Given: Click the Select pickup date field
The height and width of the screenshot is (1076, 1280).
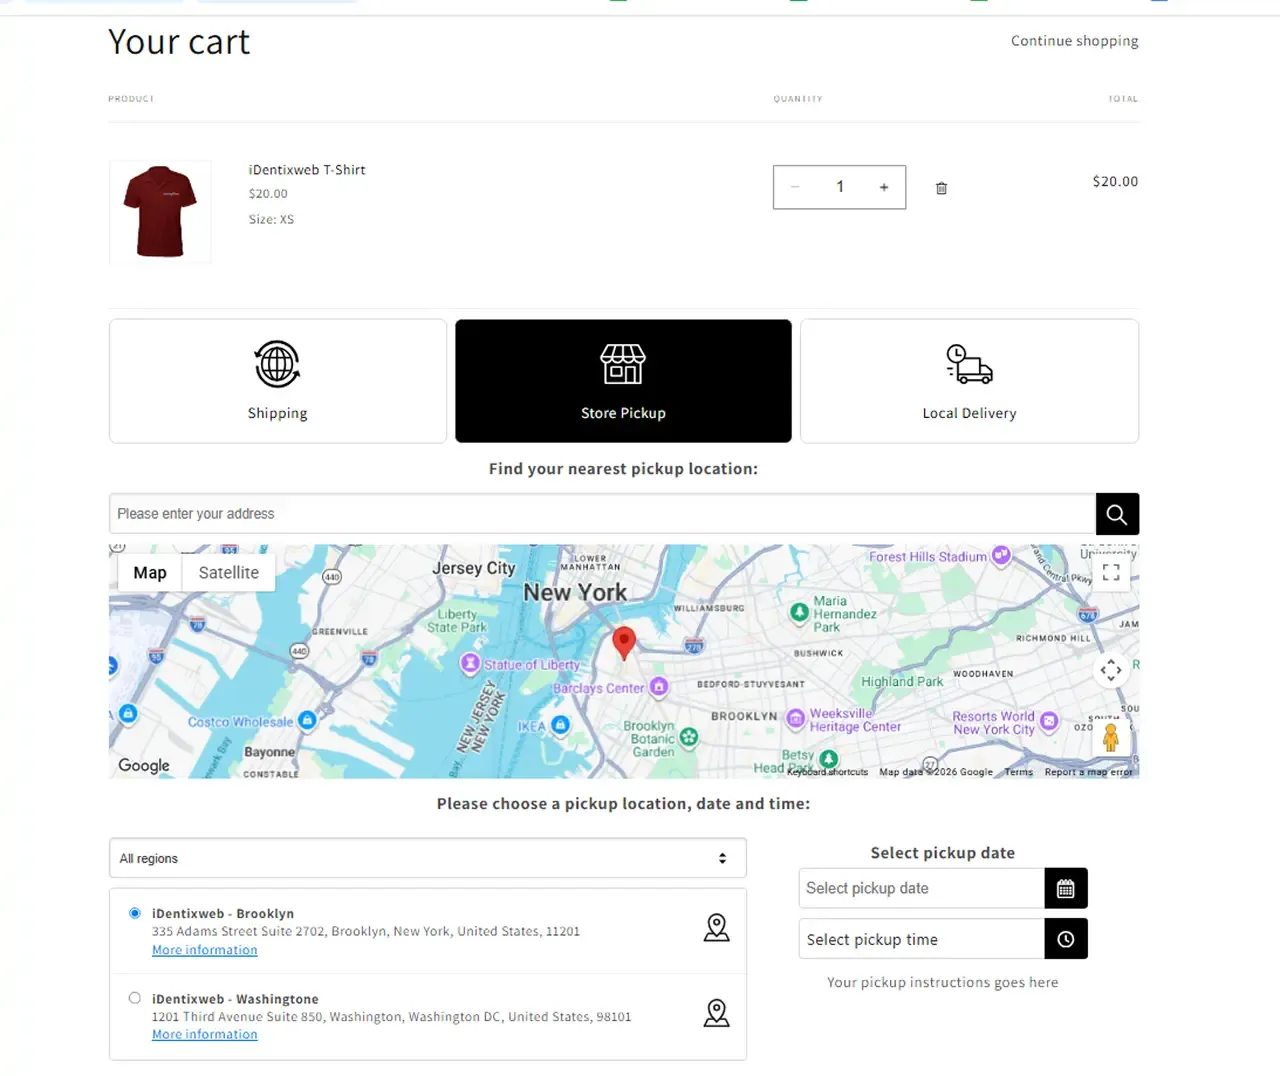Looking at the screenshot, I should 922,888.
